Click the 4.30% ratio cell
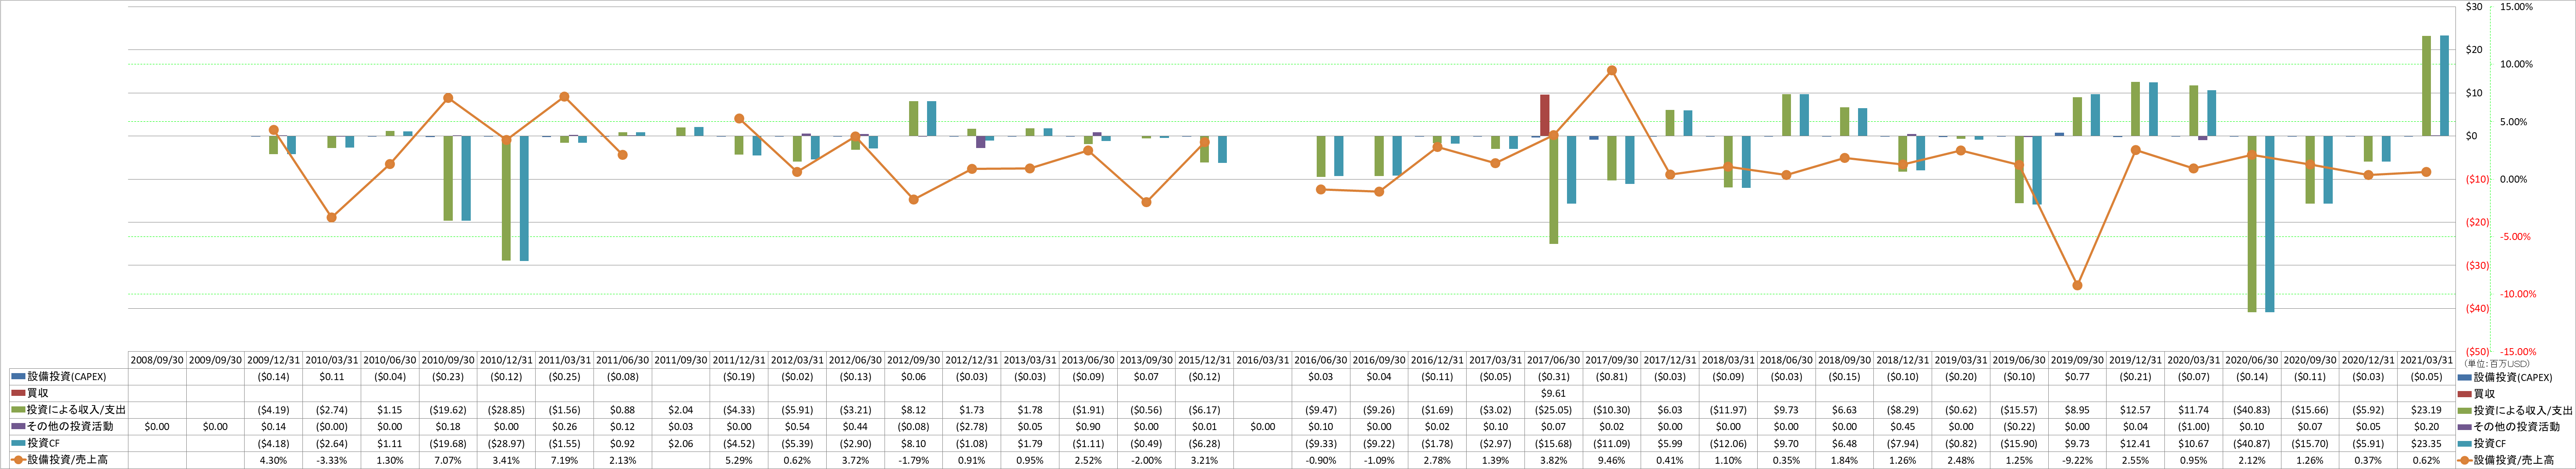 tap(274, 460)
